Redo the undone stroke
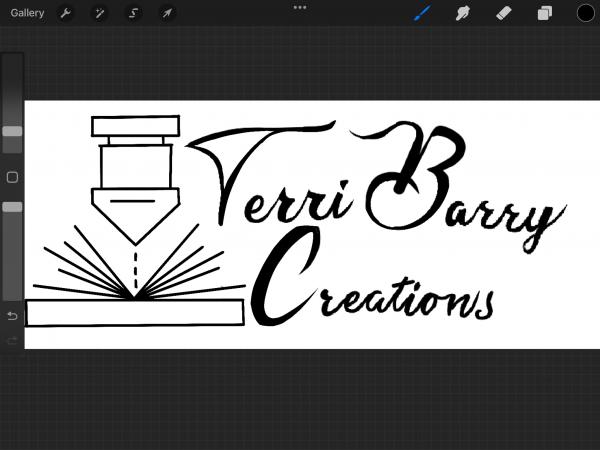The image size is (600, 450). point(12,340)
